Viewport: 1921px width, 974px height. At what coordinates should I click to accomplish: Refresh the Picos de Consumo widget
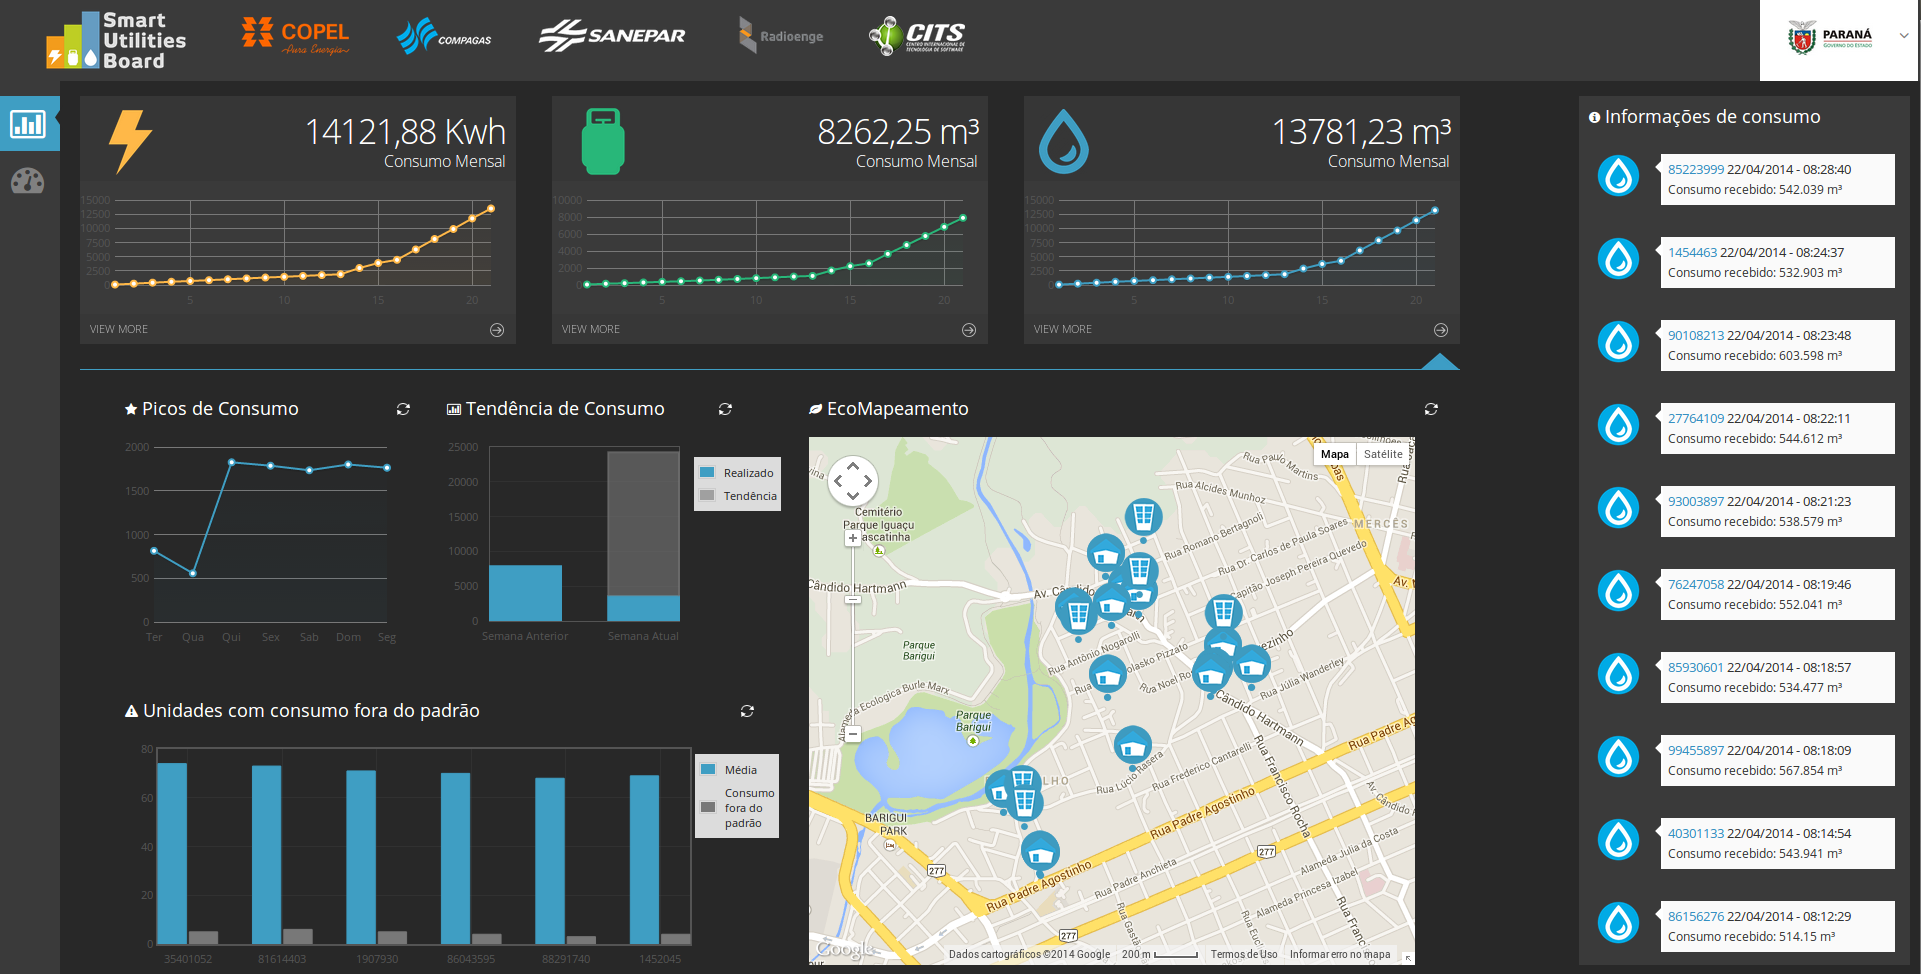click(403, 409)
